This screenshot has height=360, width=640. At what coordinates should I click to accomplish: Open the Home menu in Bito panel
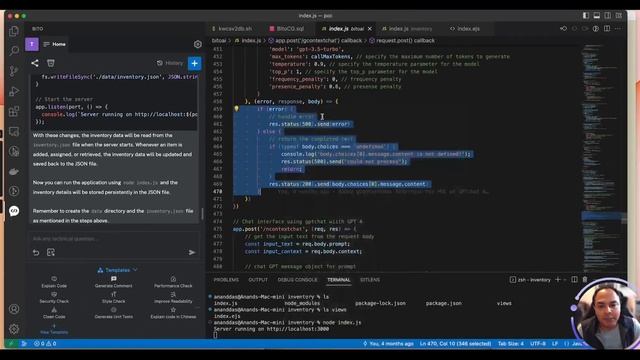click(55, 44)
